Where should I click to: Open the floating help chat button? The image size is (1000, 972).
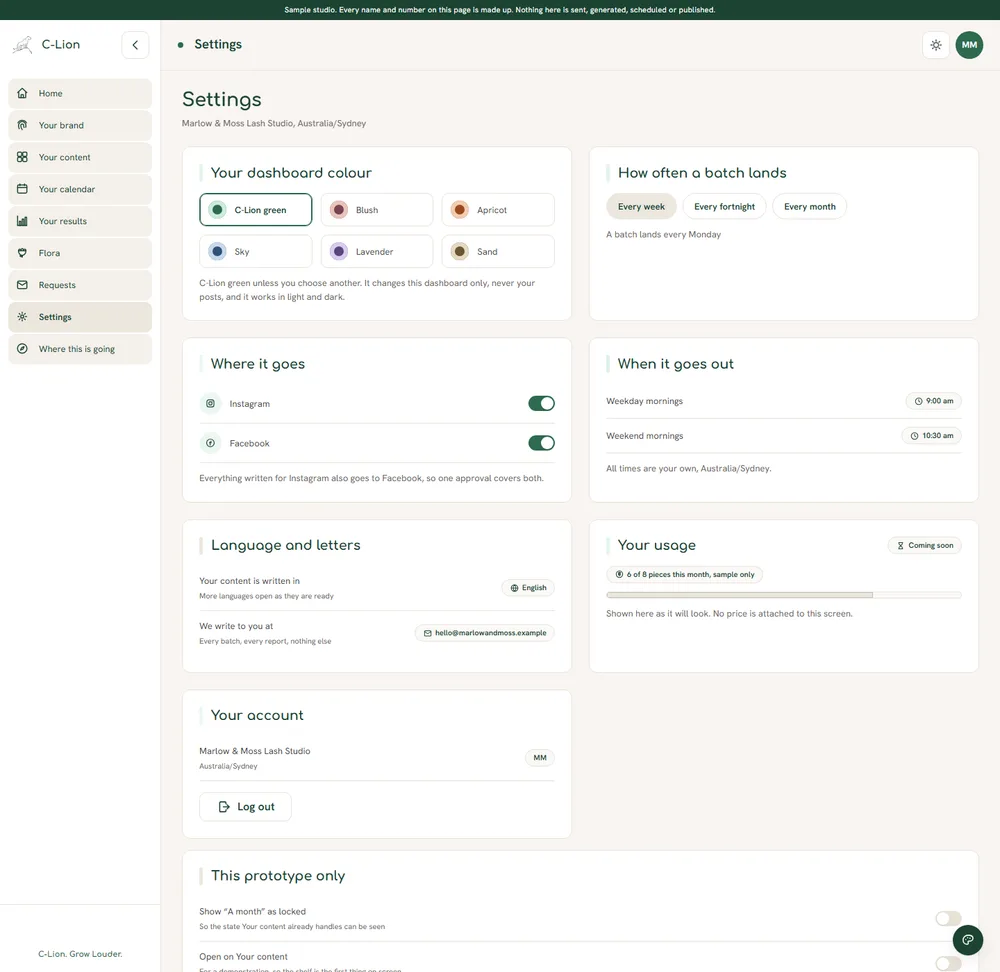968,940
